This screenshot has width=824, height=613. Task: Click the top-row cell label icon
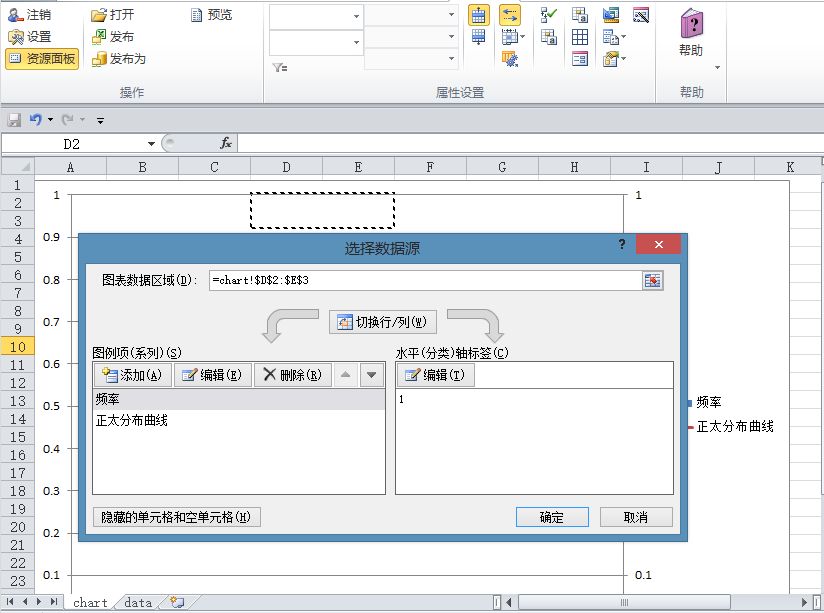coord(580,15)
